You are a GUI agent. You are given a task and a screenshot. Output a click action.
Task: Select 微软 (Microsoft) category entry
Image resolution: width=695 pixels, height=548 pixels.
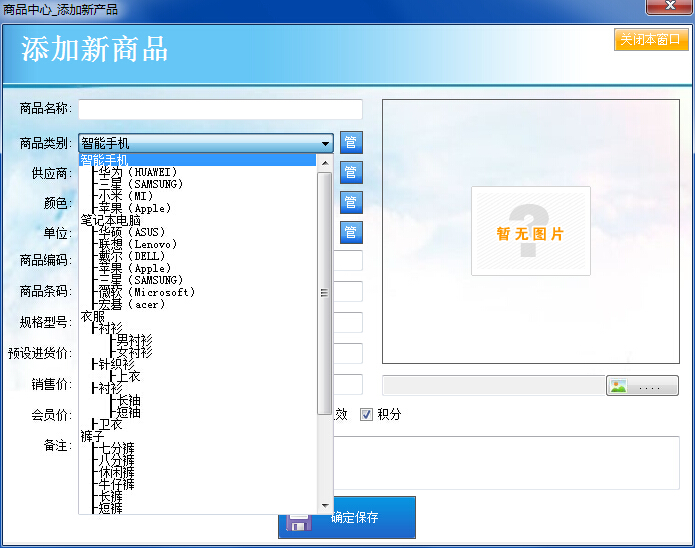[x=146, y=292]
